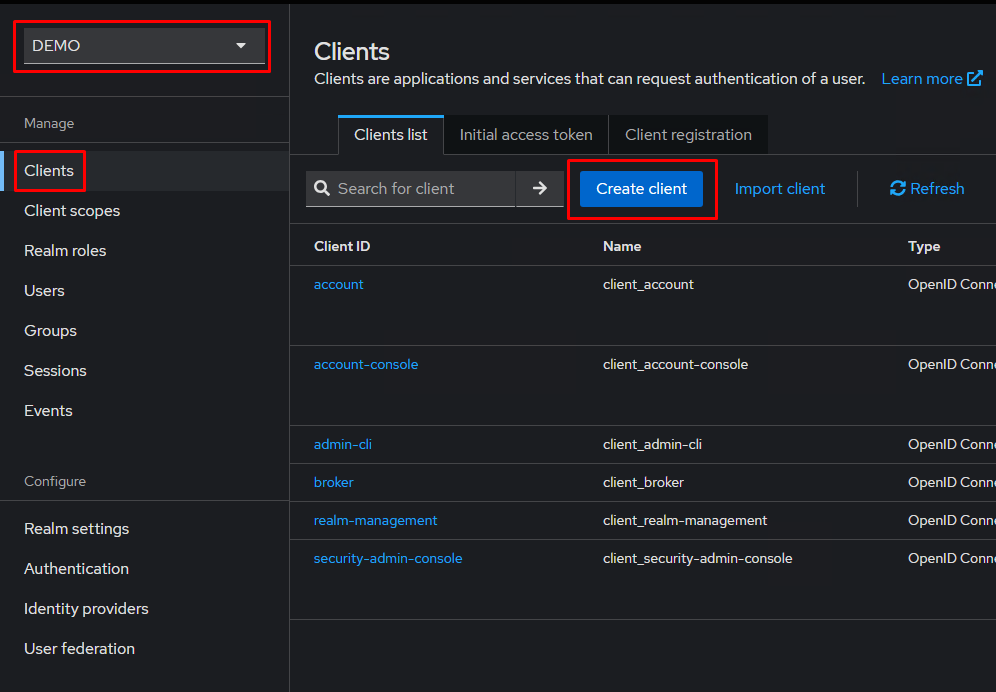Open the admin-cli client
The width and height of the screenshot is (996, 692).
click(343, 444)
